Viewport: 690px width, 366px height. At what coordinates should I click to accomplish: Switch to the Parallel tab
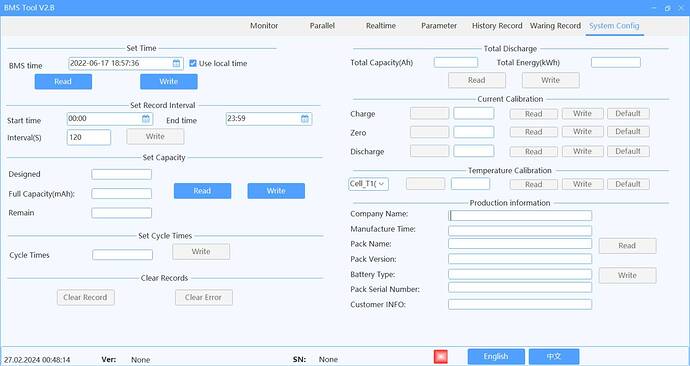322,26
